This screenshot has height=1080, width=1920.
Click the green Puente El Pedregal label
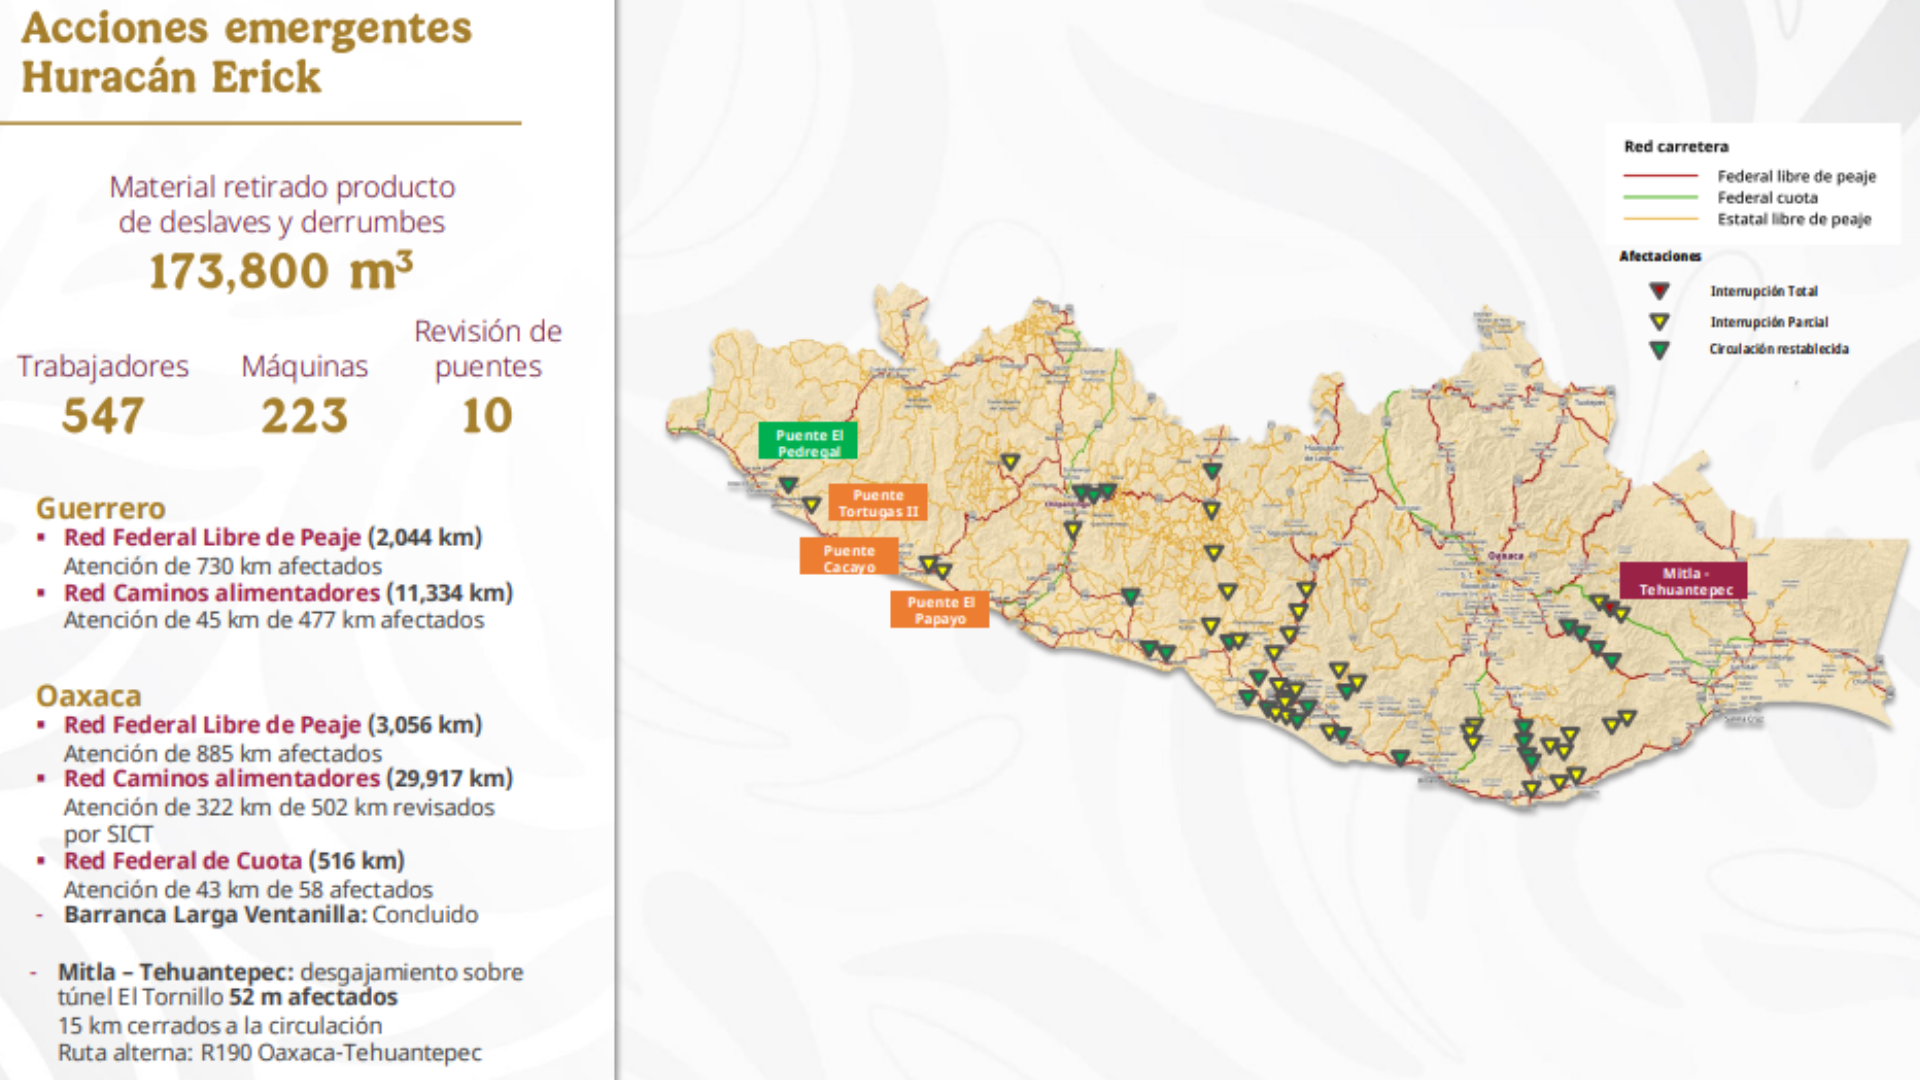coord(808,441)
